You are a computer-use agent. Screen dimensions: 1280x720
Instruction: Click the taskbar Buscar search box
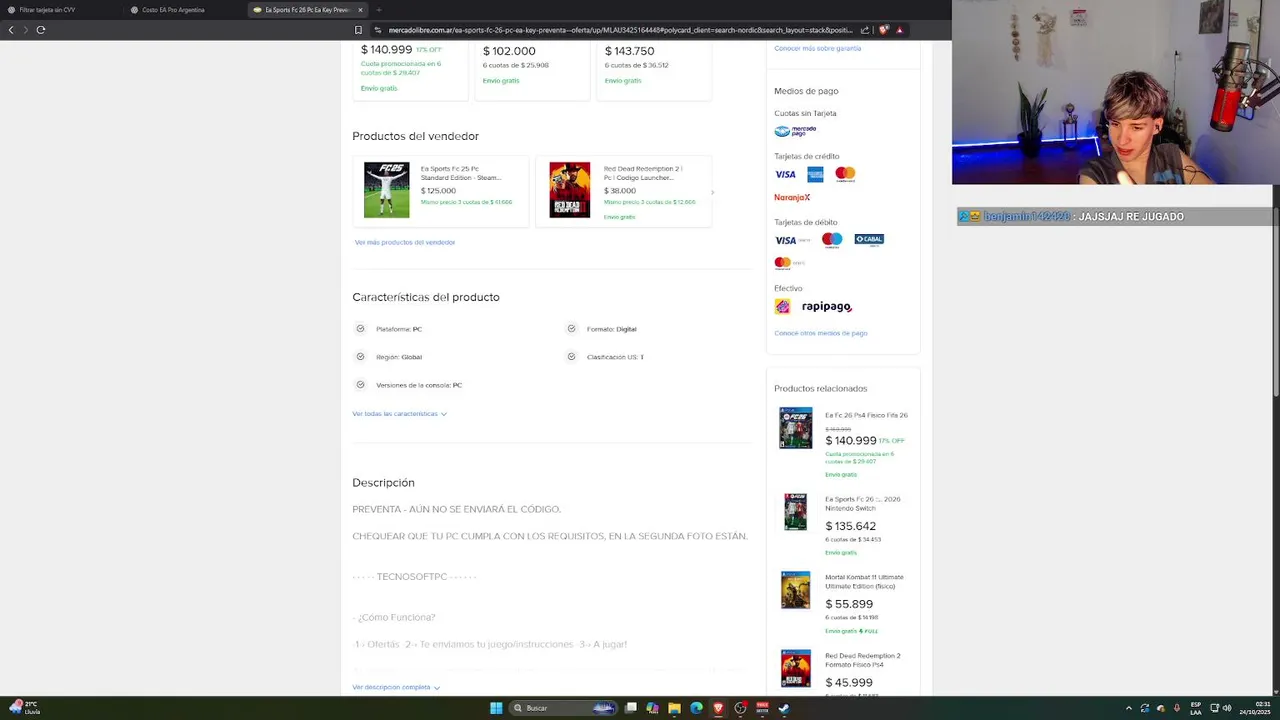(x=563, y=708)
